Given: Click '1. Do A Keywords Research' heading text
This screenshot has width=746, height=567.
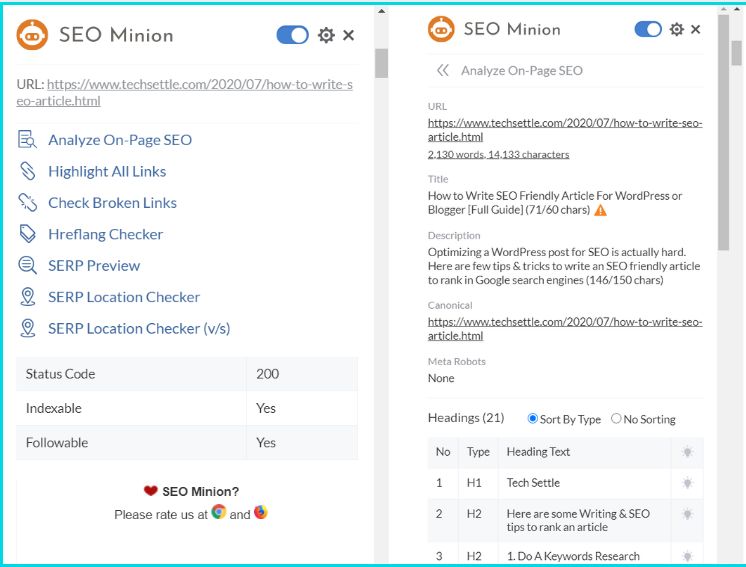Looking at the screenshot, I should coord(573,556).
